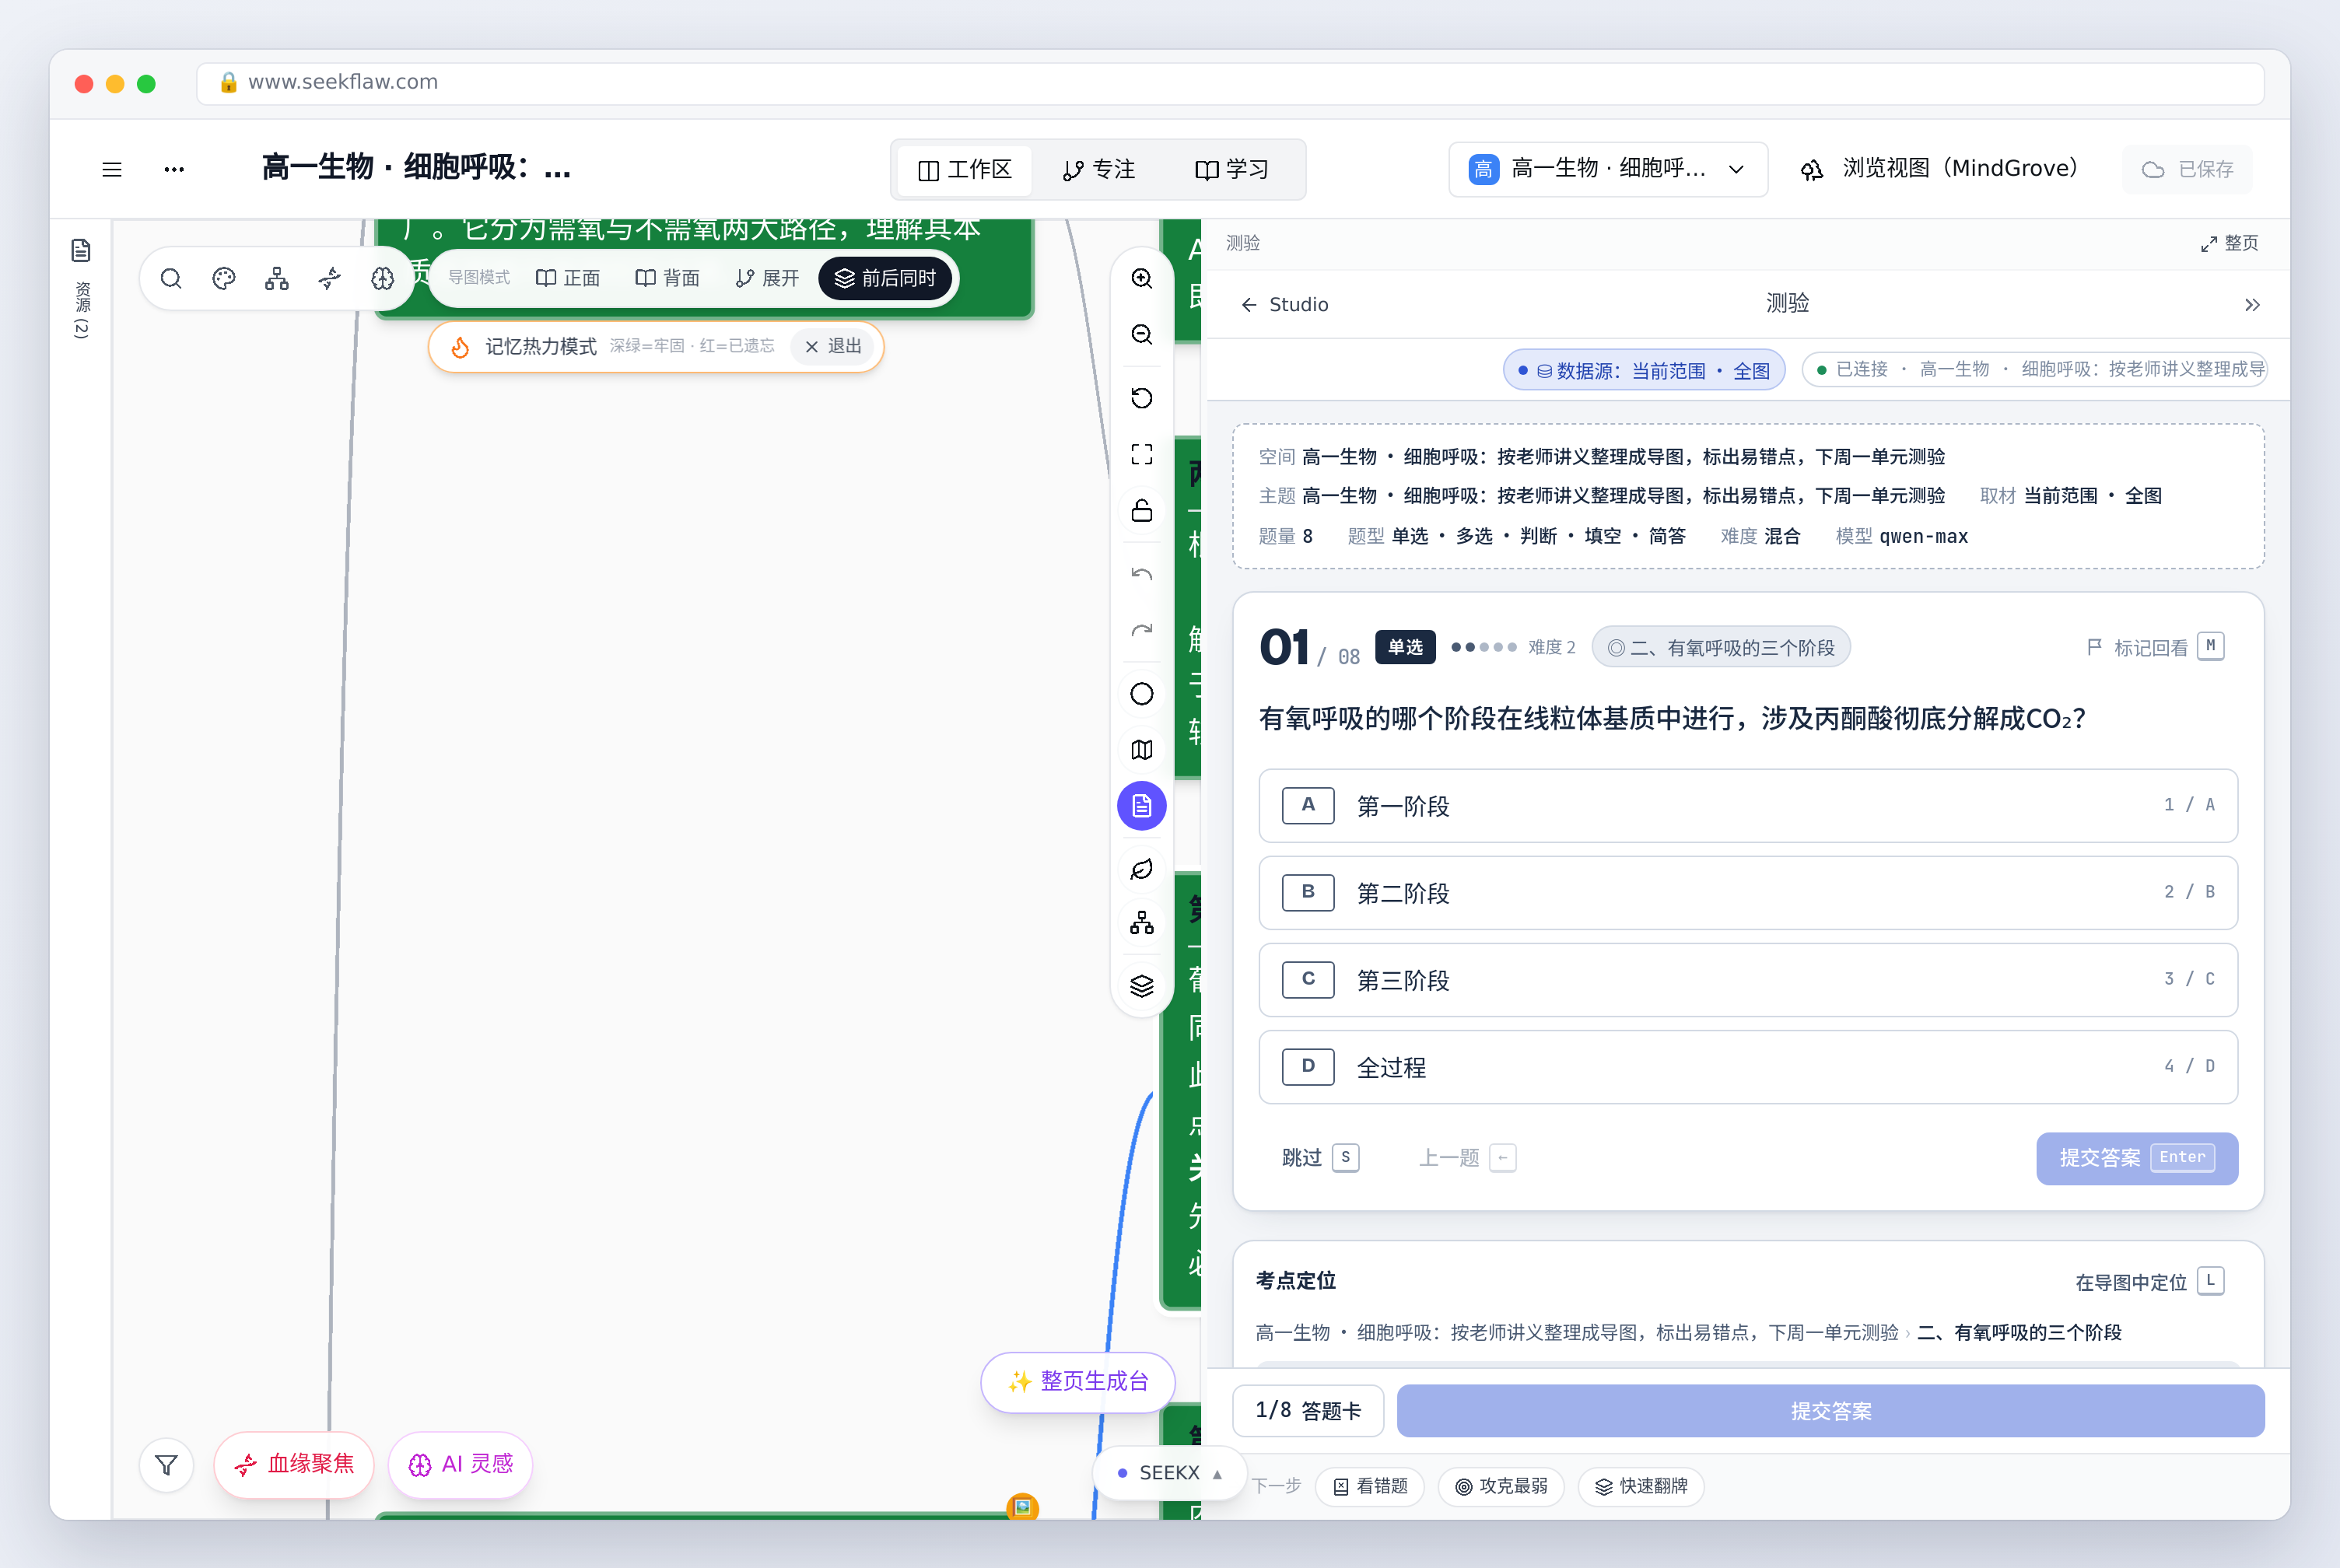Image resolution: width=2340 pixels, height=1568 pixels.
Task: Select answer option D 全过程
Action: pyautogui.click(x=1747, y=1066)
